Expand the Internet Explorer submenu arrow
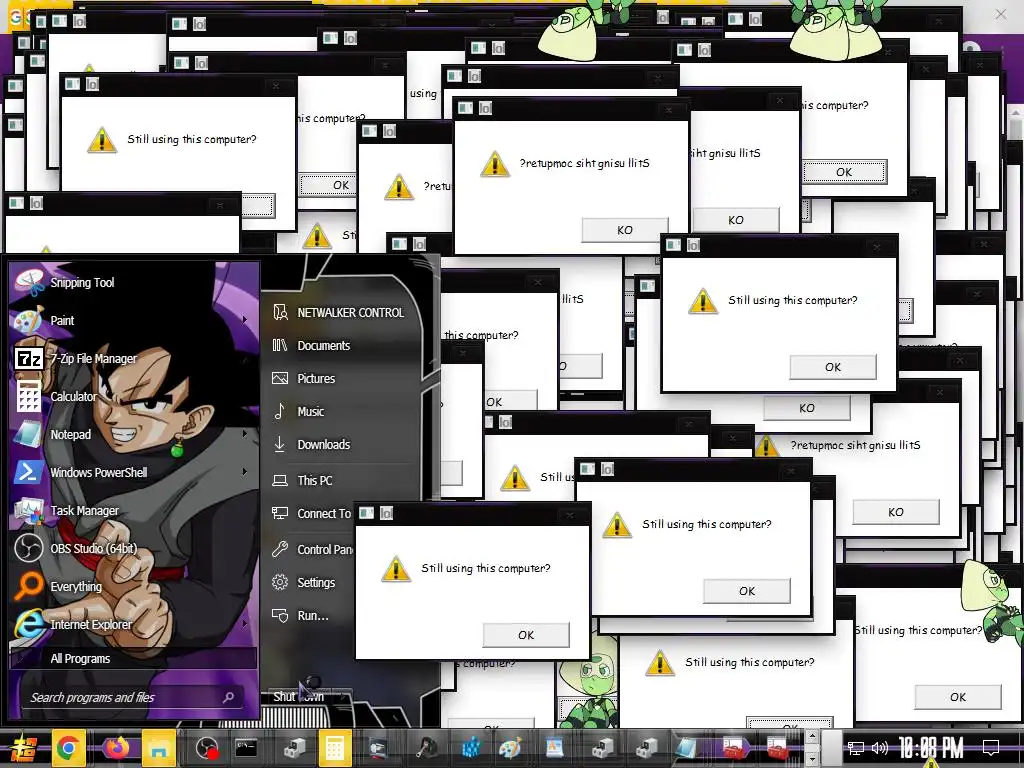1024x768 pixels. tap(245, 624)
